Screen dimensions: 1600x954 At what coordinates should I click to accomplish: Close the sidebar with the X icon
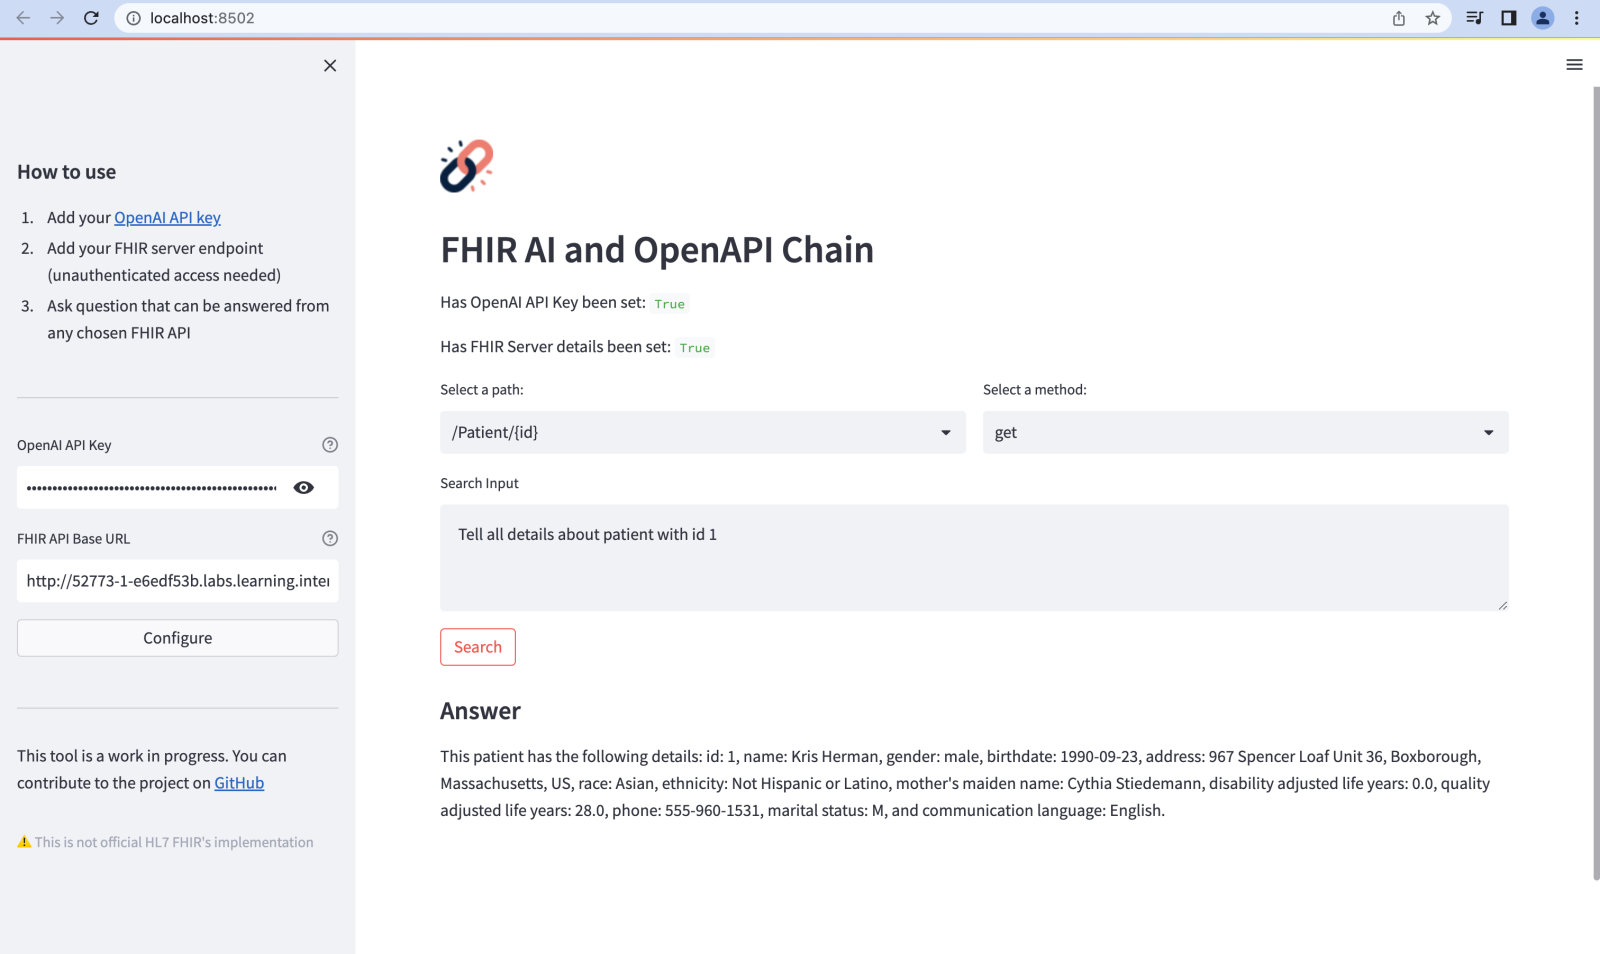tap(330, 66)
